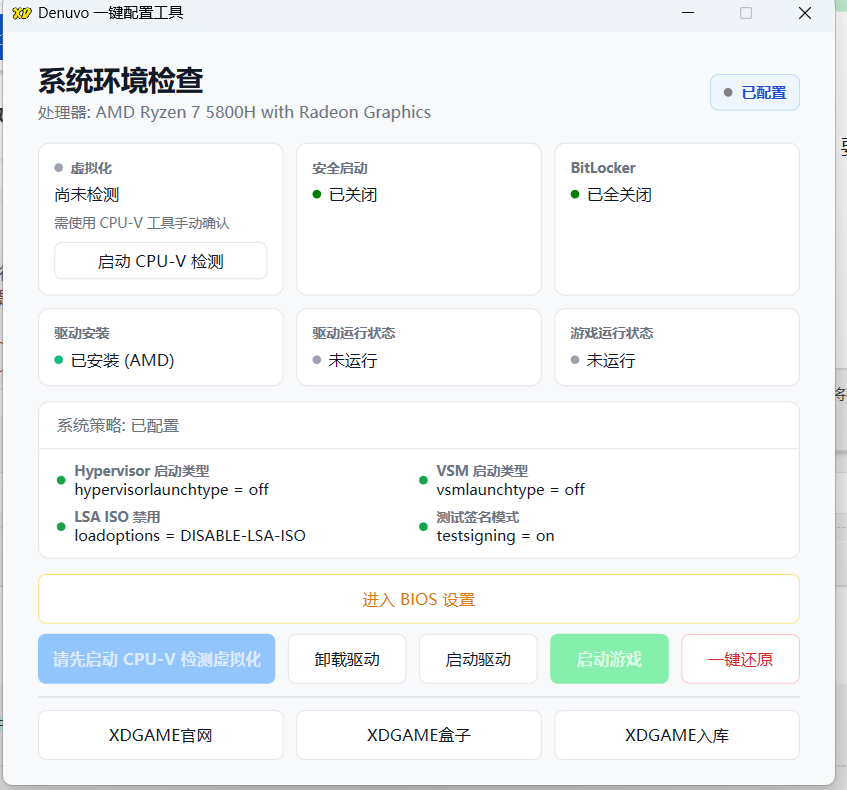
Task: Click the green dot beside Hypervisor 启动类型
Action: 61,481
